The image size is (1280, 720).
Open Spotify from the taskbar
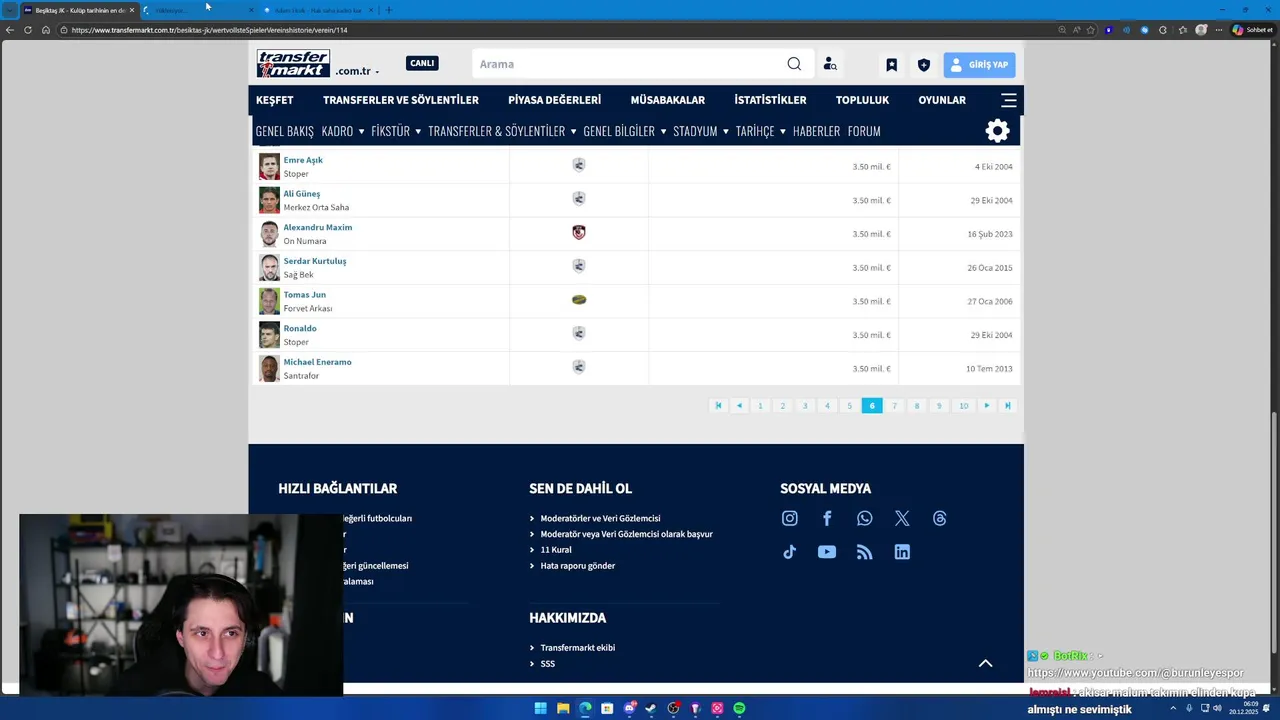pyautogui.click(x=739, y=708)
